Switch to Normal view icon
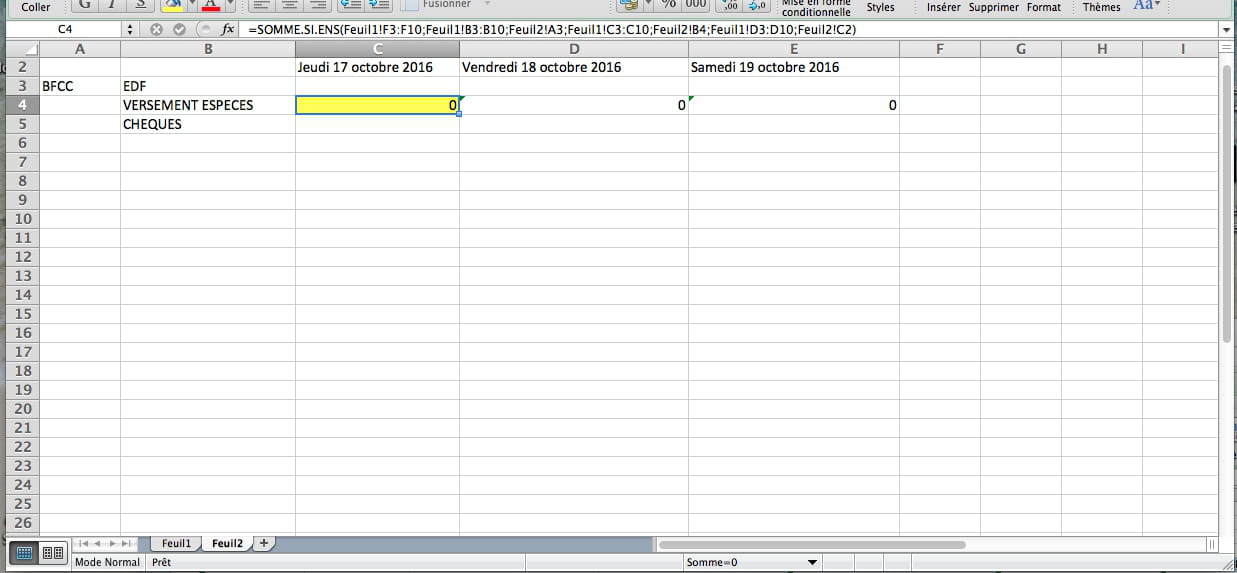This screenshot has width=1237, height=573. tap(25, 552)
